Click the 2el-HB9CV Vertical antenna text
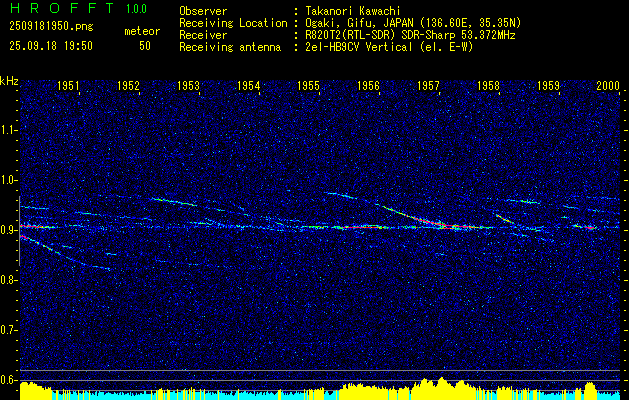The height and width of the screenshot is (400, 629). (389, 47)
